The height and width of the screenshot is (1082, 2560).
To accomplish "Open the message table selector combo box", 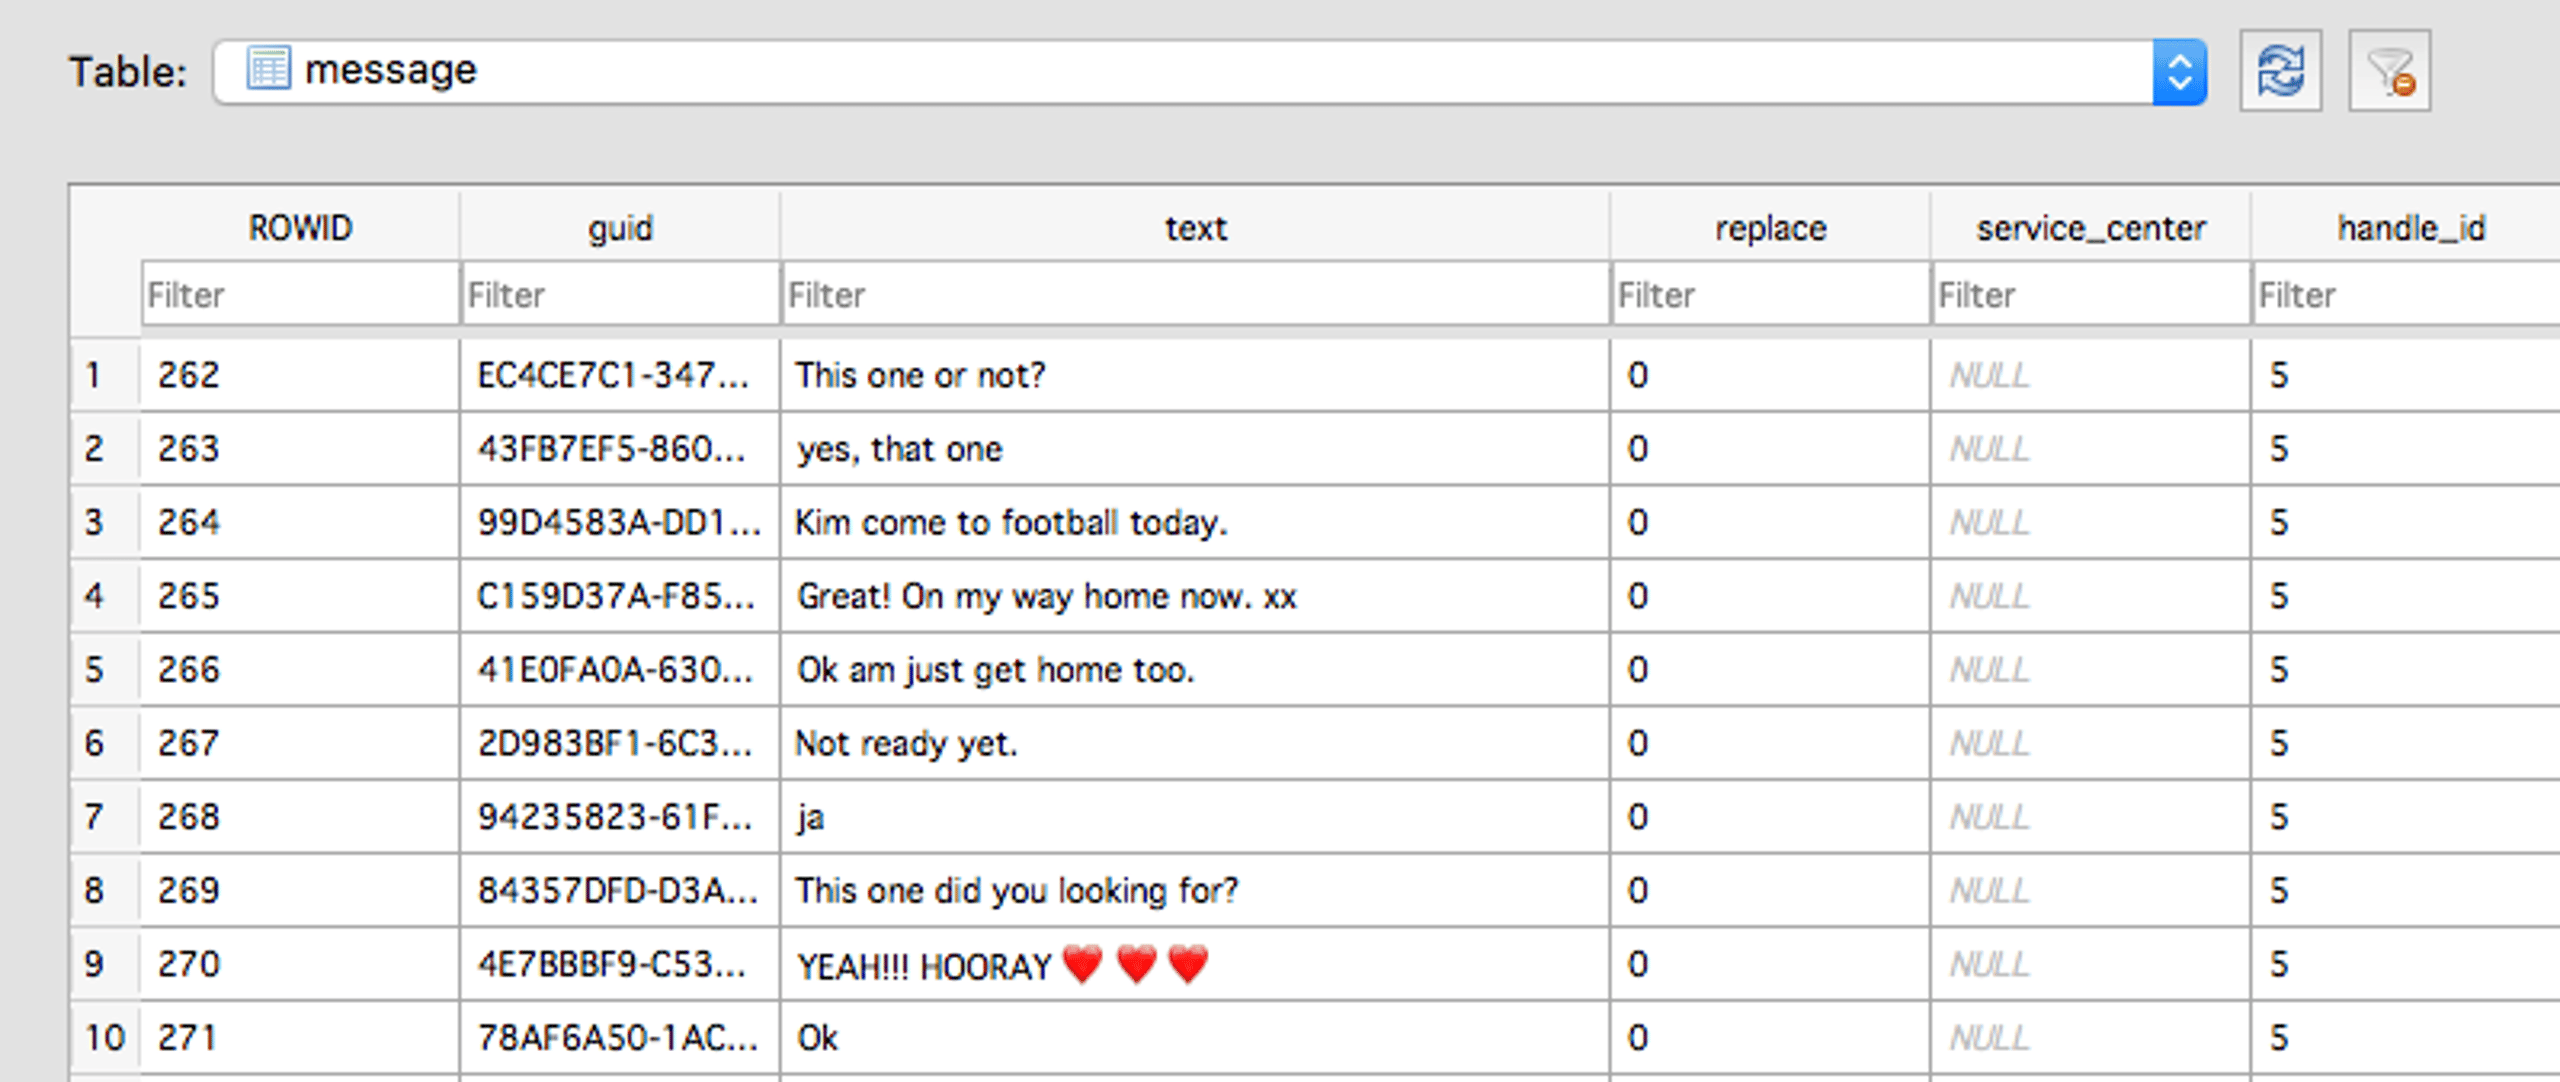I will click(x=1210, y=72).
